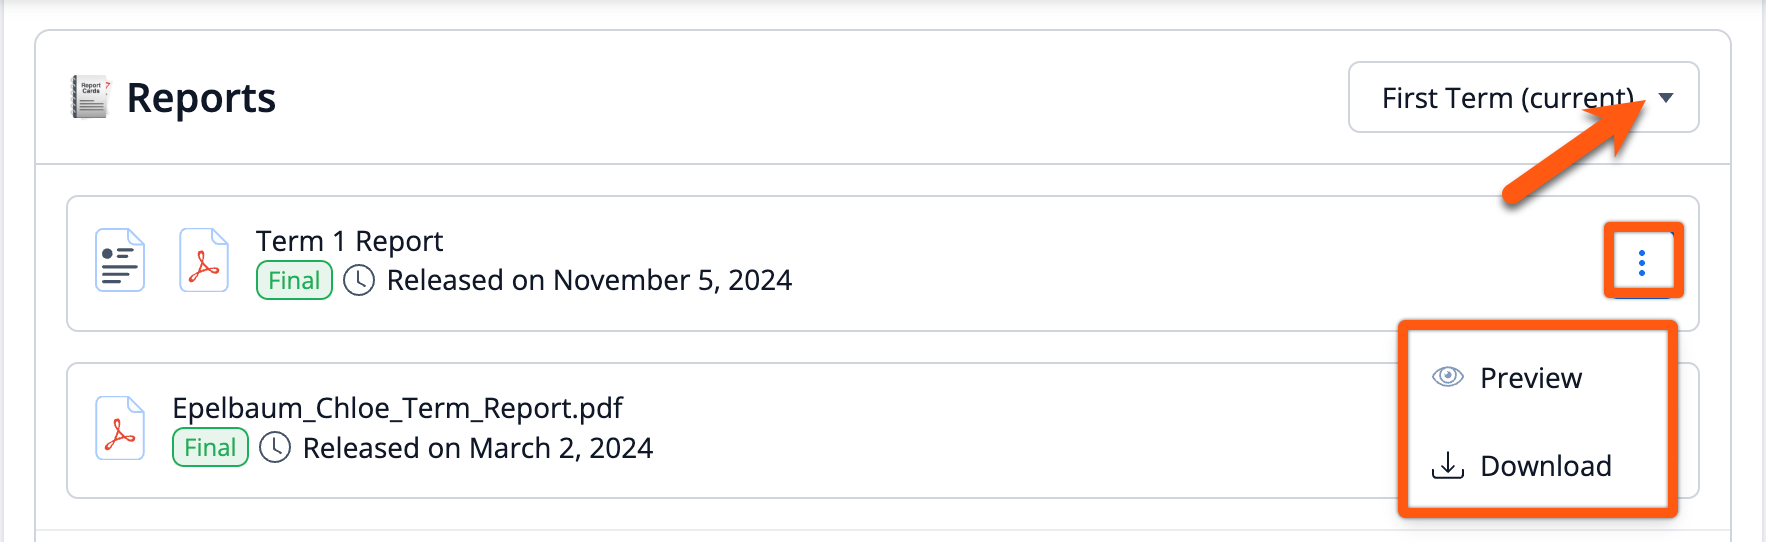Click the Final badge on Term 1 Report
Viewport: 1766px width, 542px height.
pos(294,280)
